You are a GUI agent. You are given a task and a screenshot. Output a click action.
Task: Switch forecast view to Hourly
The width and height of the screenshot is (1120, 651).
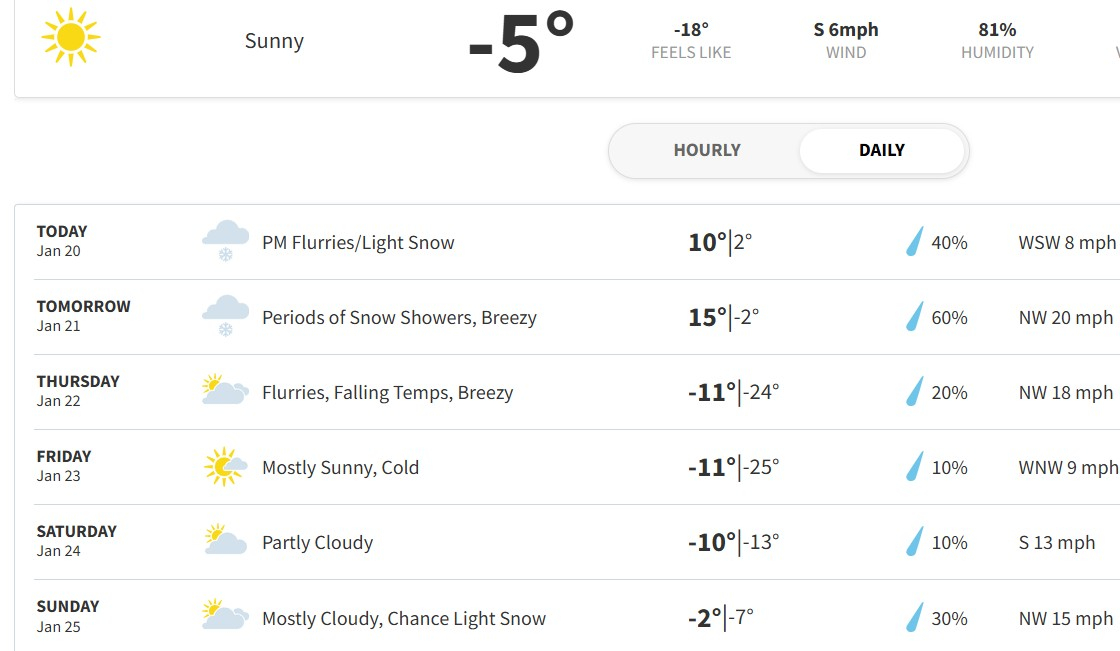coord(706,150)
